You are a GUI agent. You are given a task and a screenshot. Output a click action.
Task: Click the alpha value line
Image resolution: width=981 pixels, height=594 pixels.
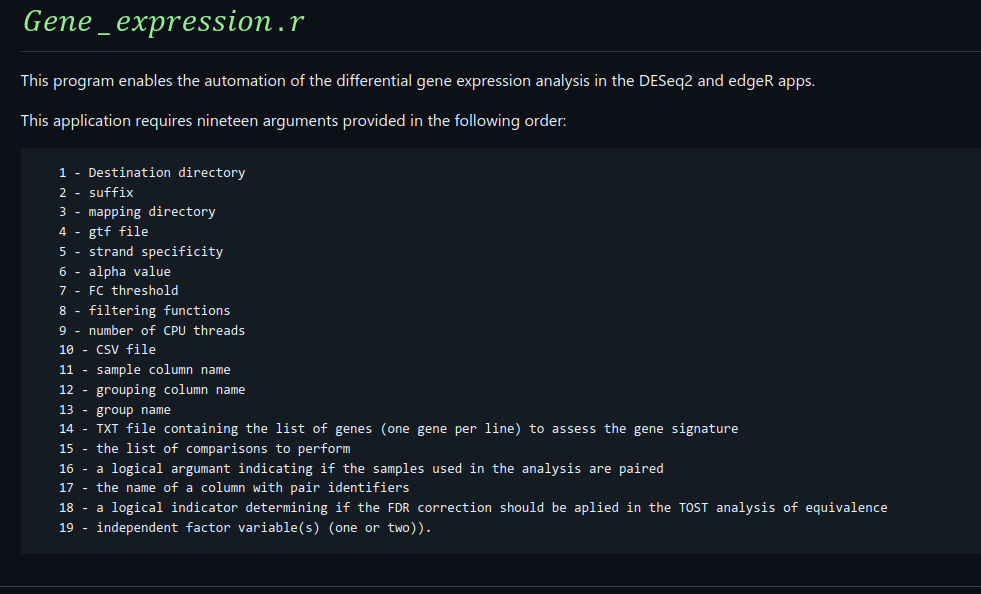[115, 271]
